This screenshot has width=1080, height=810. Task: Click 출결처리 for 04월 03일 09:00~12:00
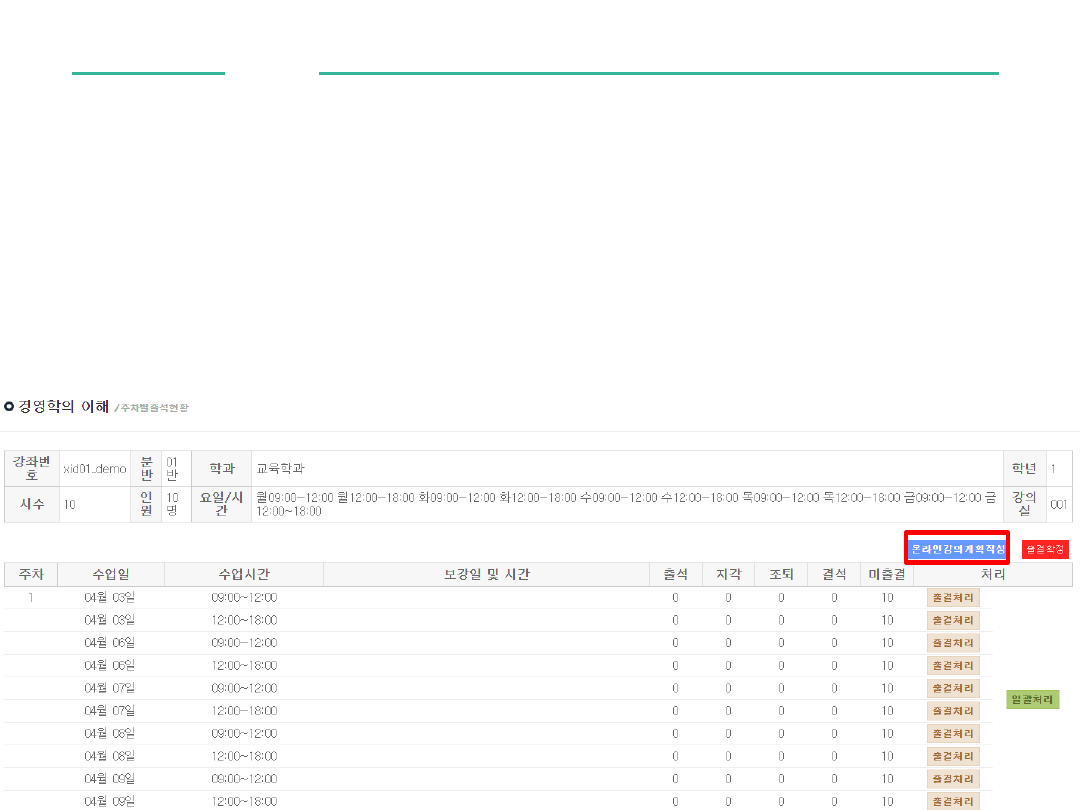point(953,597)
